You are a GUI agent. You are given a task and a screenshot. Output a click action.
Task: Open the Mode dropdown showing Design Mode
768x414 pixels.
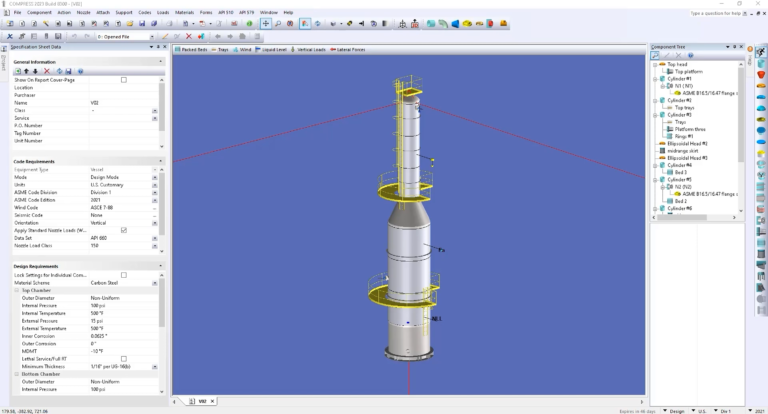tap(155, 177)
